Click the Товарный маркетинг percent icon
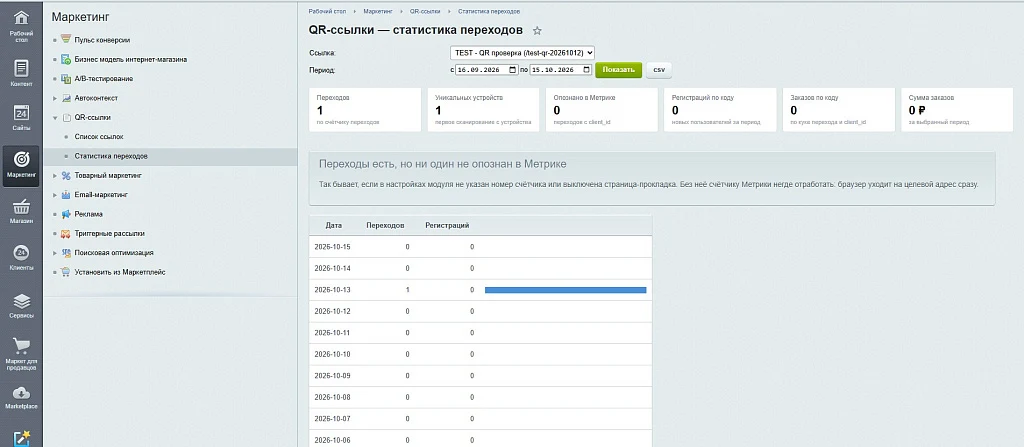Image resolution: width=1024 pixels, height=447 pixels. (x=65, y=176)
